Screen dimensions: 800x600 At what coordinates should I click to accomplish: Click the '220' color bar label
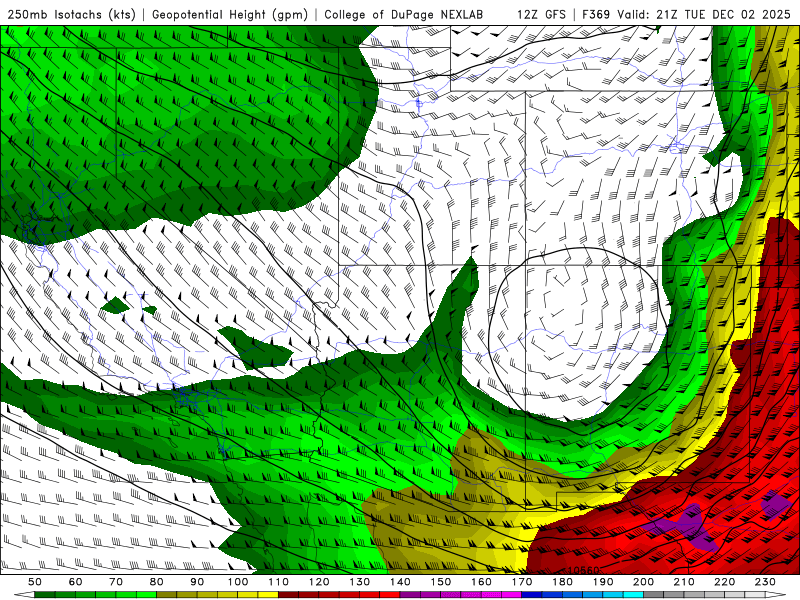[725, 582]
